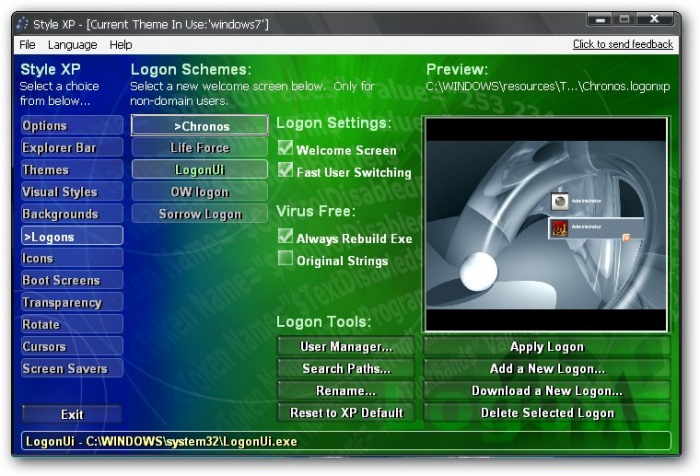Choose the Life Force logon scheme
This screenshot has width=700, height=476.
(200, 148)
